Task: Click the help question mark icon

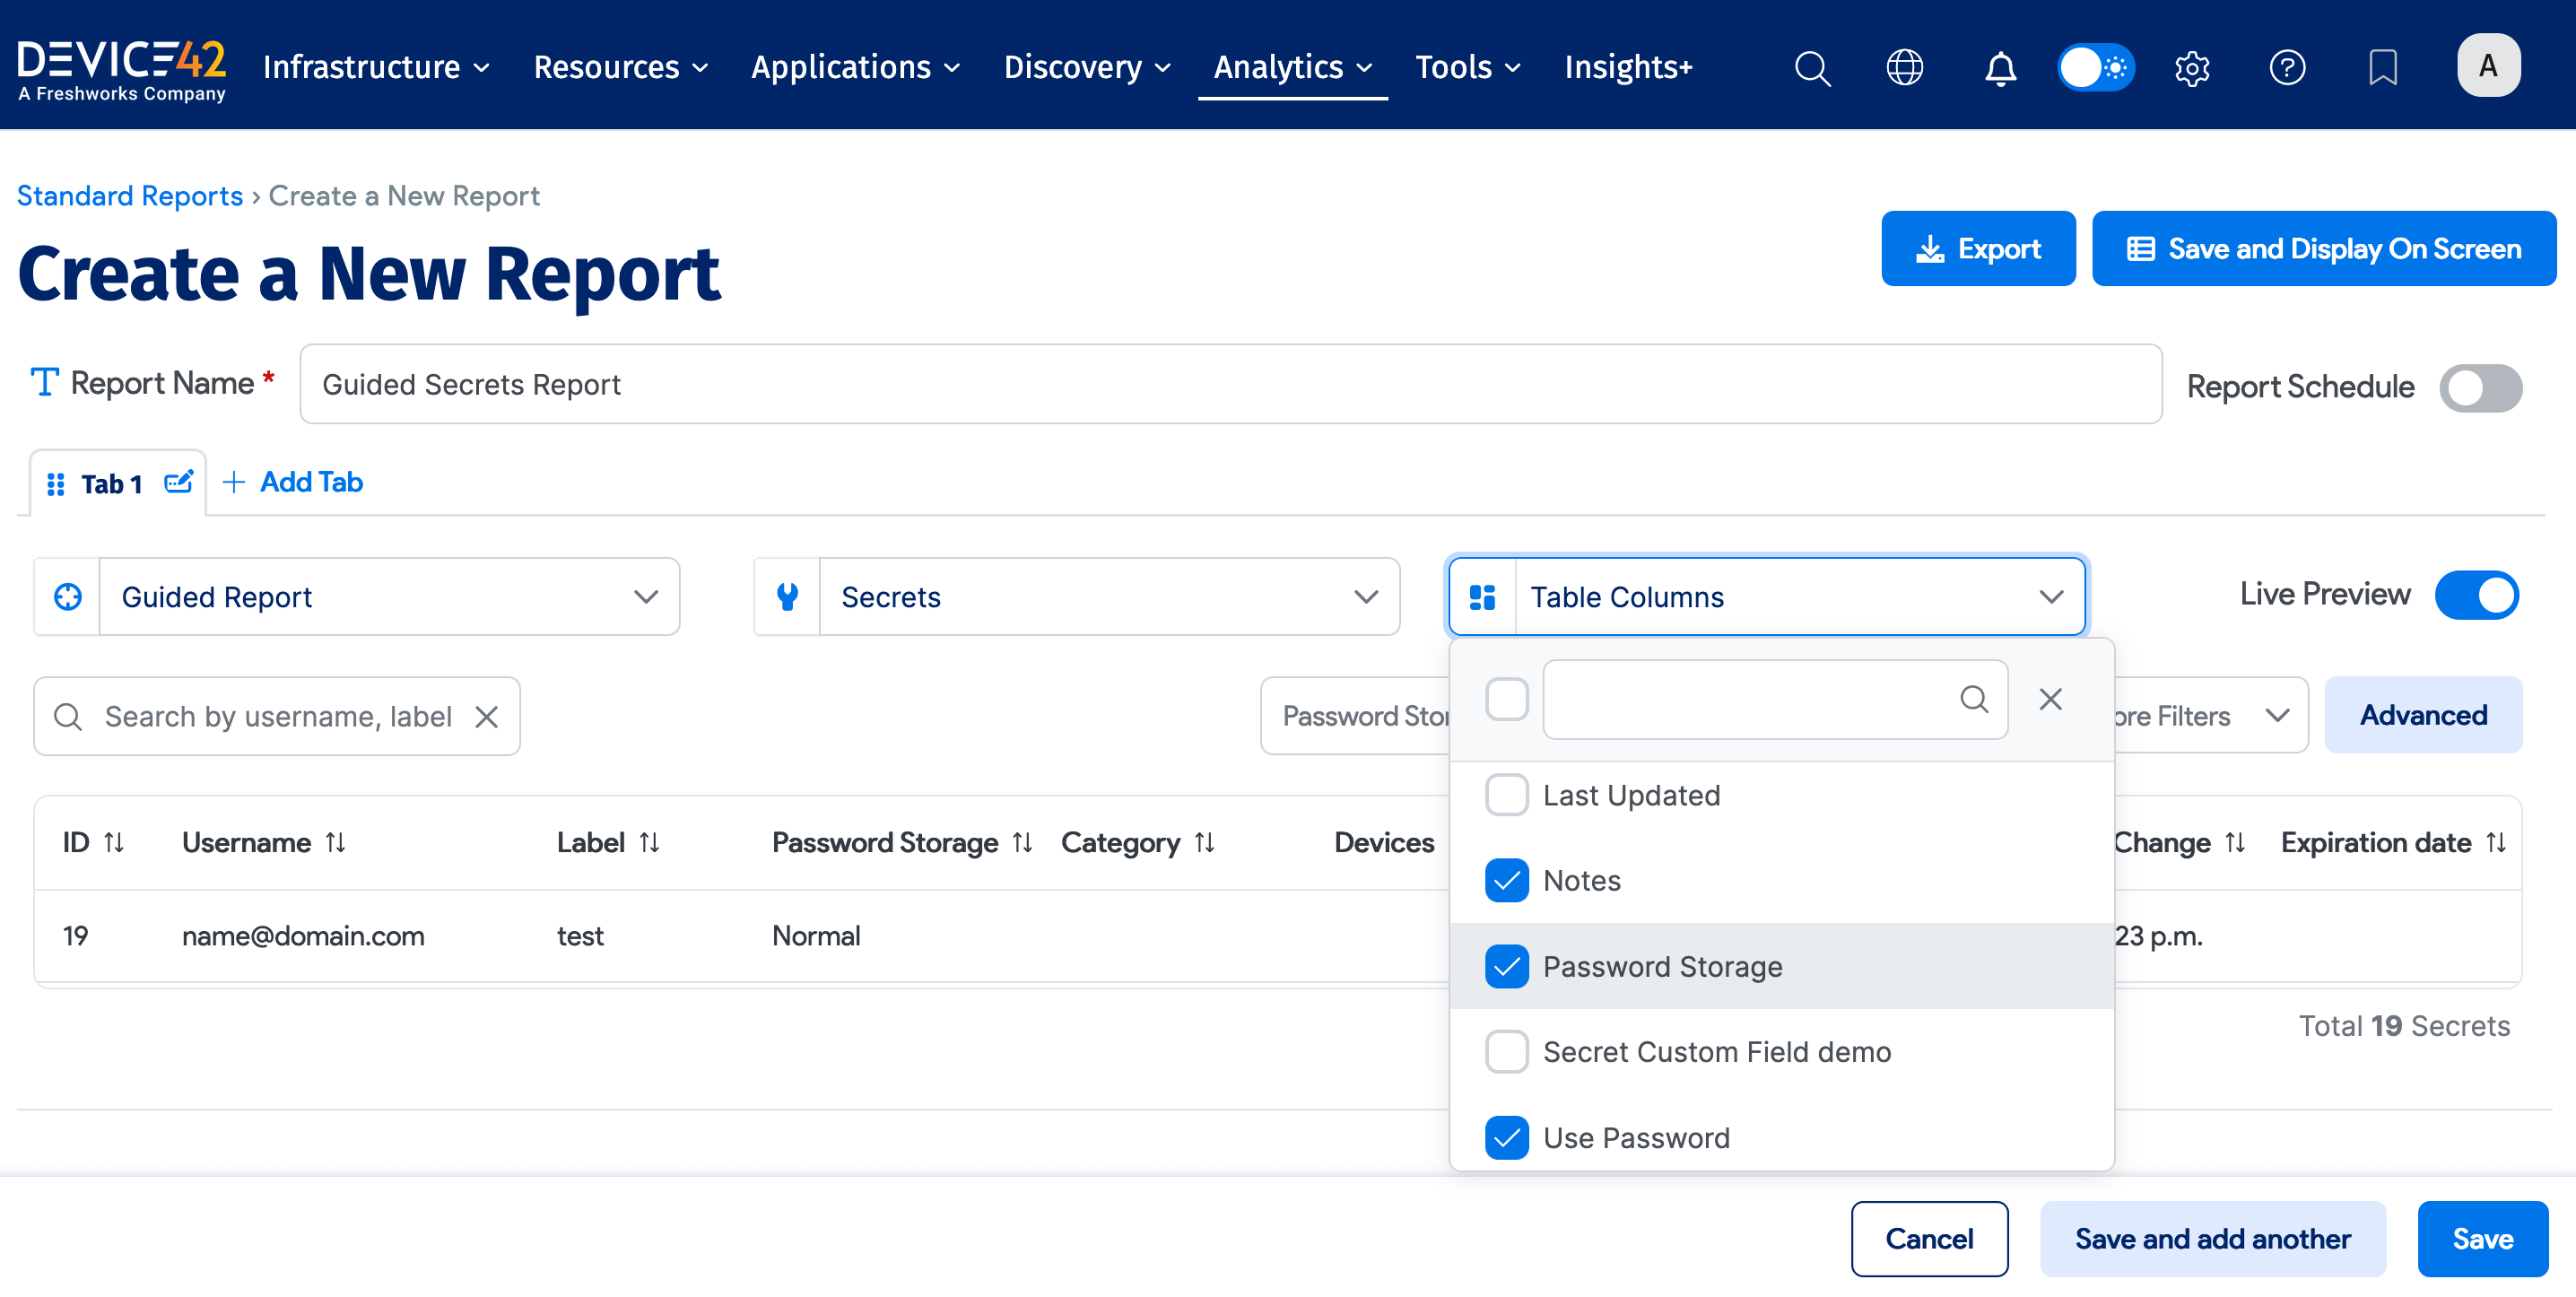Action: pos(2287,68)
